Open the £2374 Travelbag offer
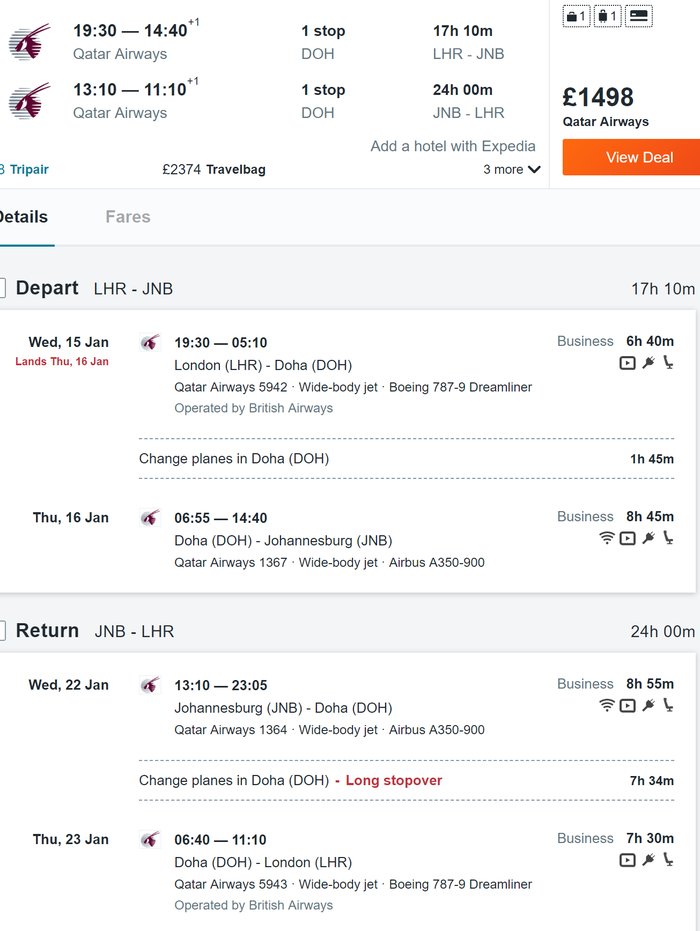The height and width of the screenshot is (931, 700). [x=214, y=170]
